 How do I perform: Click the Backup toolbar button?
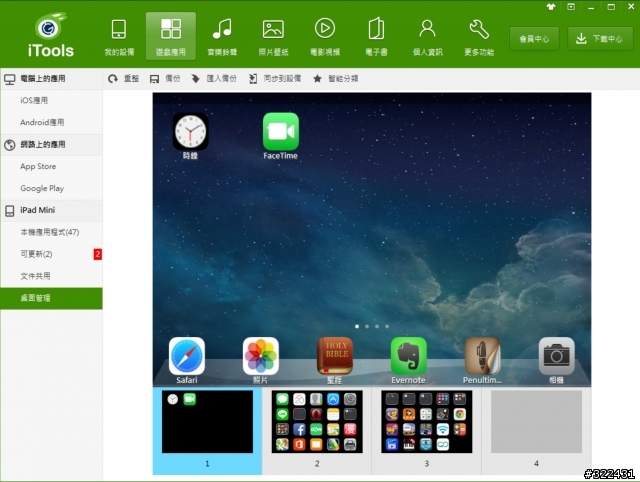point(165,79)
